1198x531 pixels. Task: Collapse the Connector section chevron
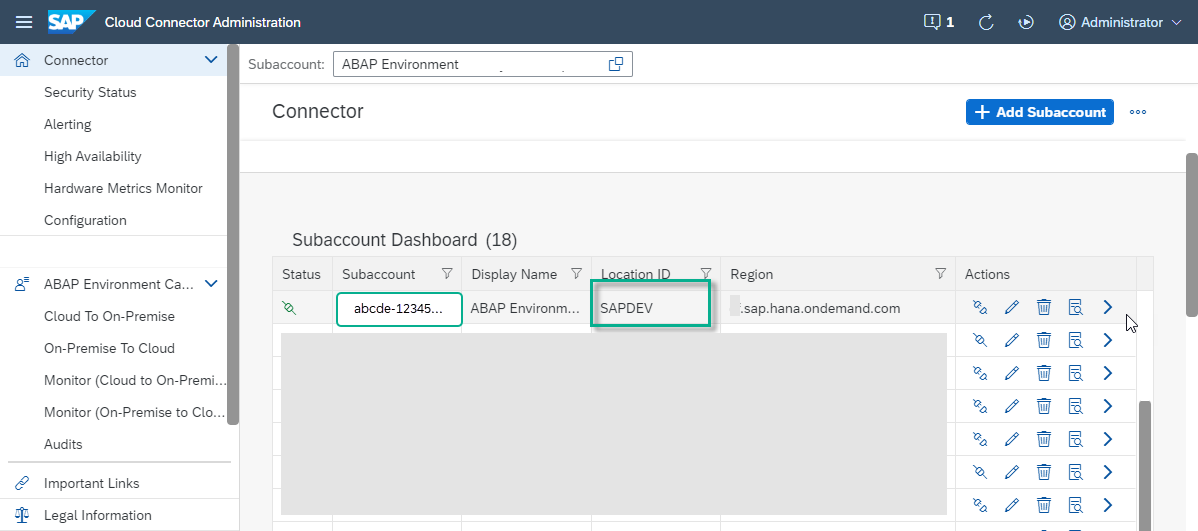pyautogui.click(x=211, y=60)
